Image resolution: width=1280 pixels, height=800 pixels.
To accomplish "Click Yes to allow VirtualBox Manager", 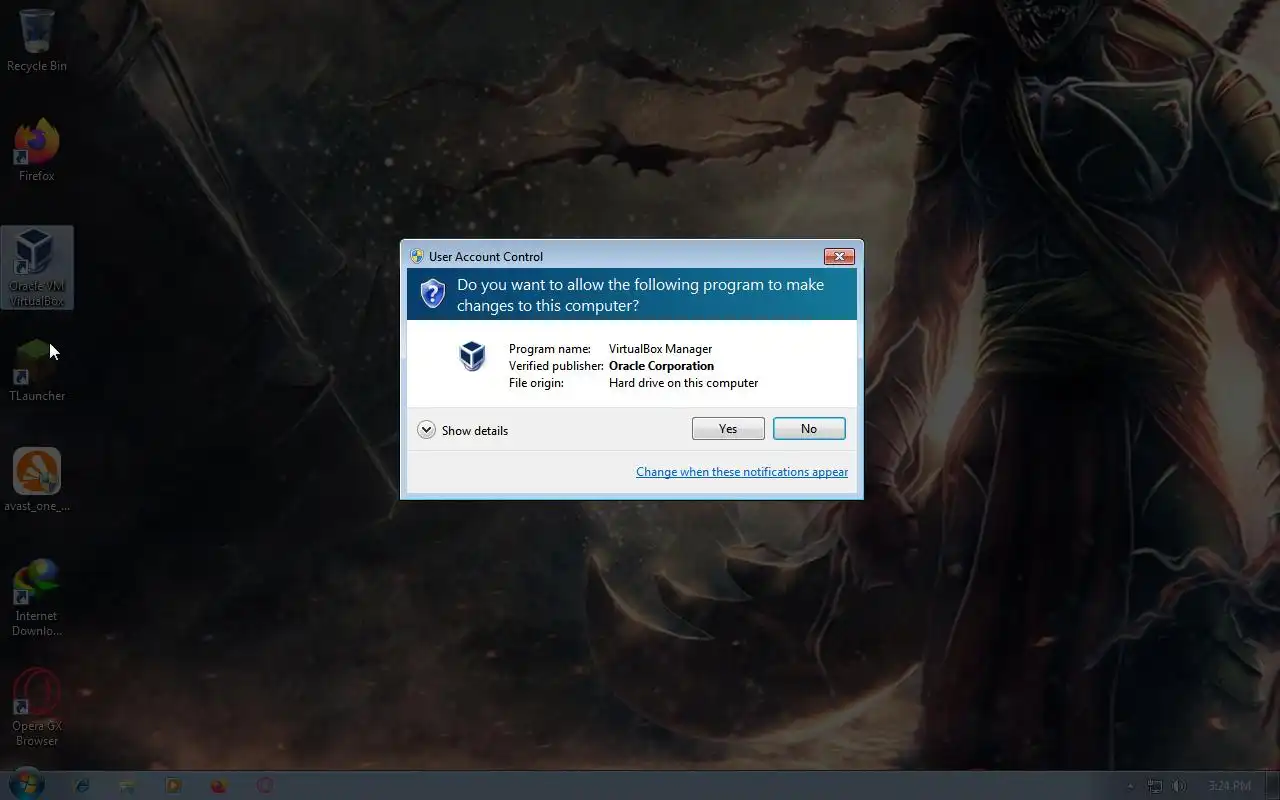I will 728,429.
